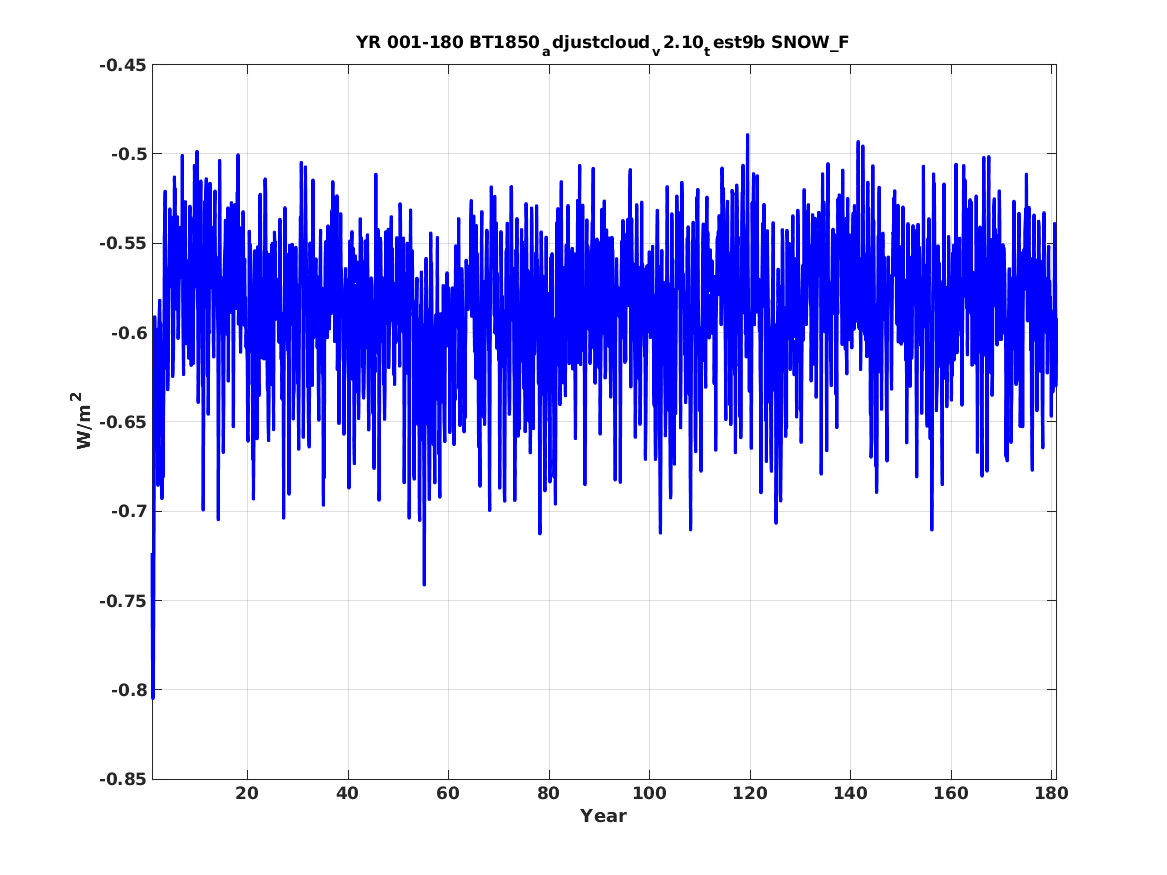
Task: Click the x-axis tick label 160
Action: [951, 793]
